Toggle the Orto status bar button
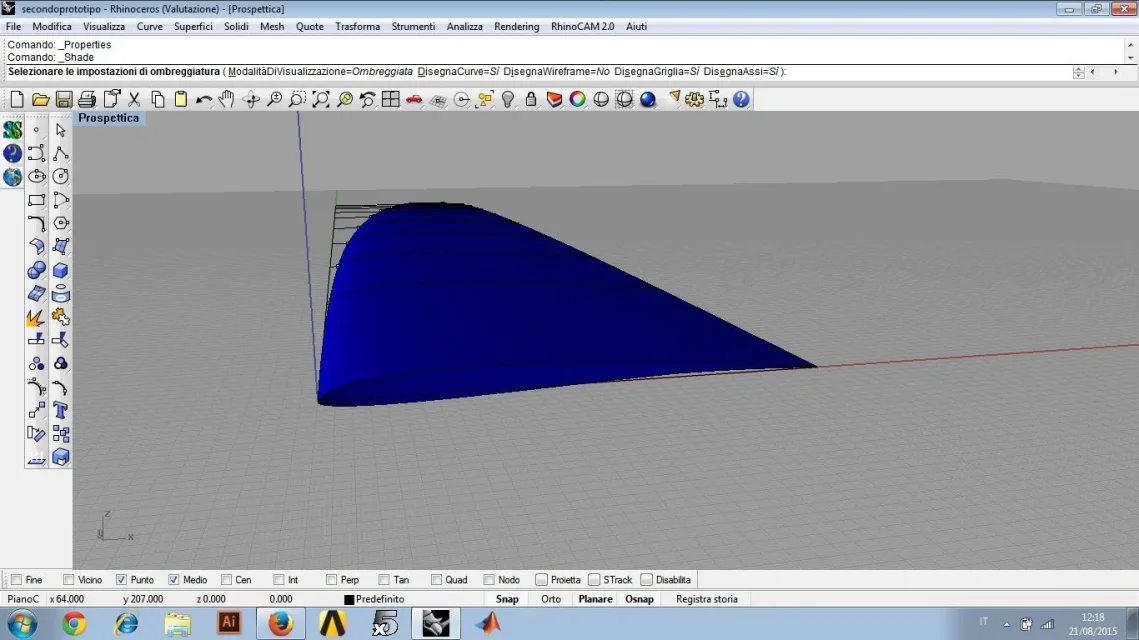1139x640 pixels. click(551, 599)
